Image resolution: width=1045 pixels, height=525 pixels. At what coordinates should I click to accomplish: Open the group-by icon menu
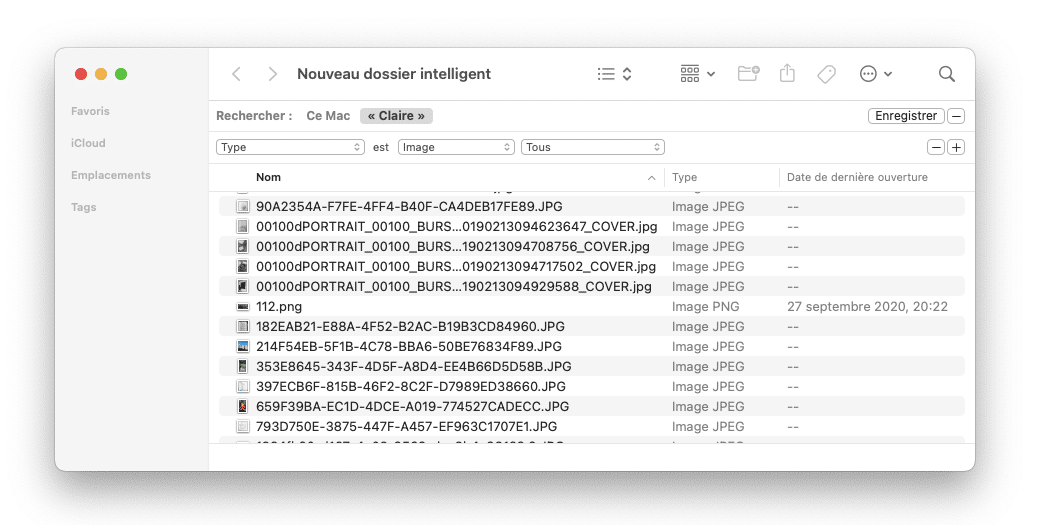[x=697, y=74]
